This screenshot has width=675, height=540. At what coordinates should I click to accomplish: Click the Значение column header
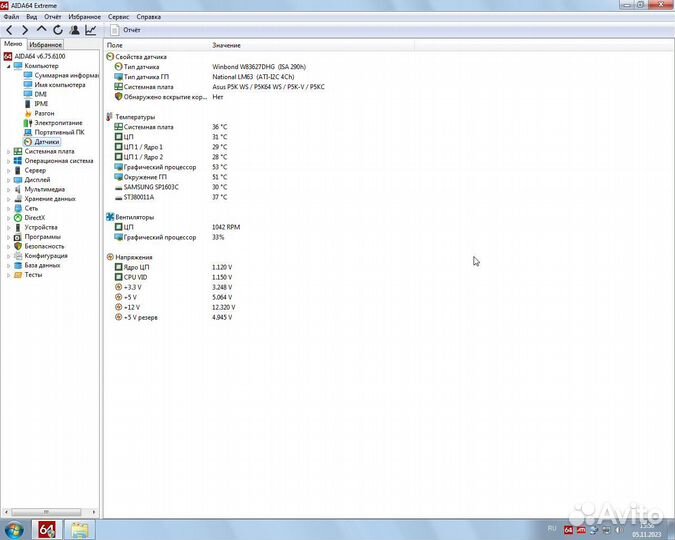[x=312, y=45]
